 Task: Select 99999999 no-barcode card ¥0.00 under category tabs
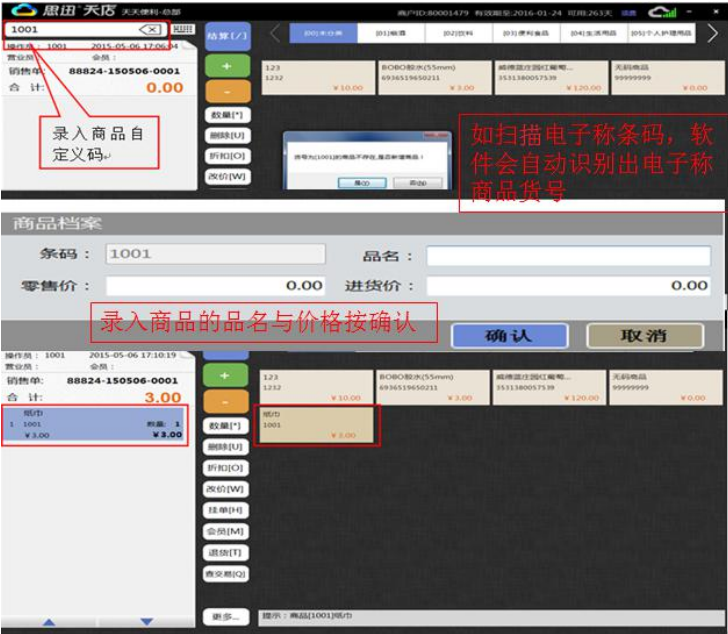(x=668, y=78)
